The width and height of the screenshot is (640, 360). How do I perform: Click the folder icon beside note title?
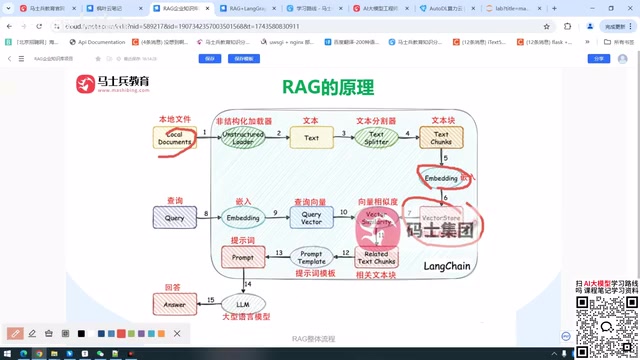click(109, 59)
